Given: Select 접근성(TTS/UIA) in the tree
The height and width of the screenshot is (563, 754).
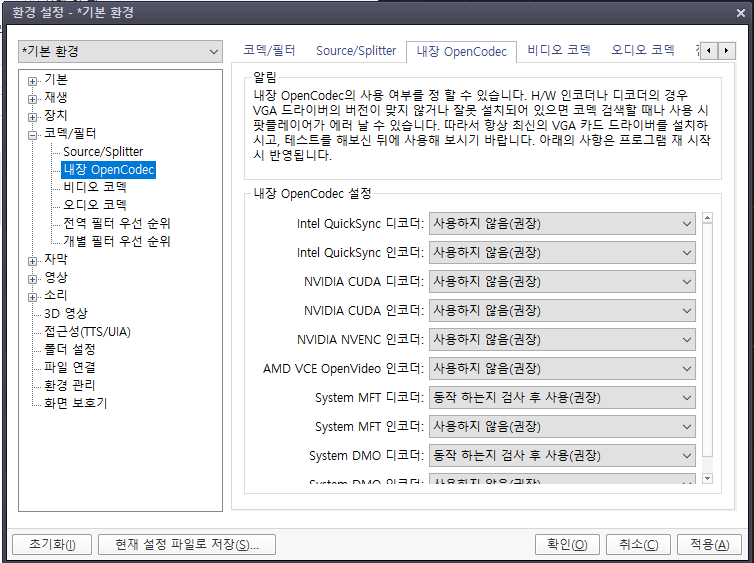Looking at the screenshot, I should [x=87, y=331].
